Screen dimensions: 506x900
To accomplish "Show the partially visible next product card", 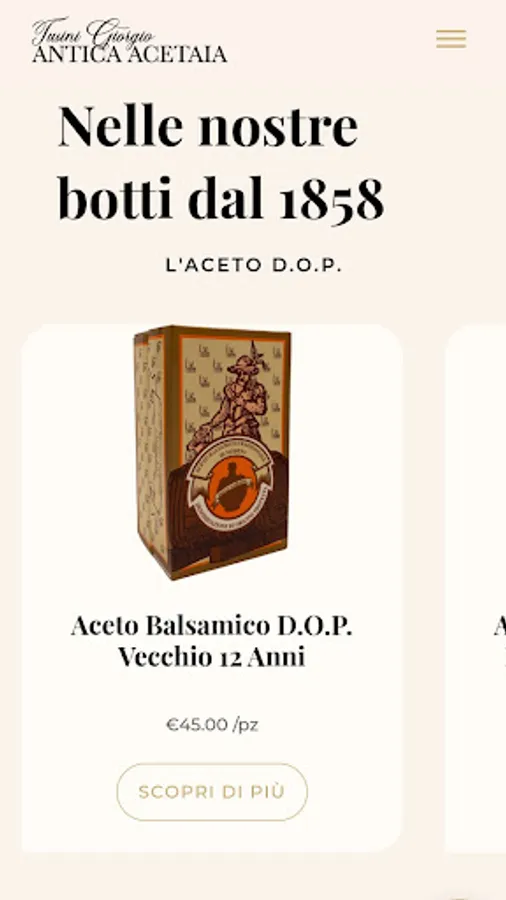I will (x=475, y=588).
